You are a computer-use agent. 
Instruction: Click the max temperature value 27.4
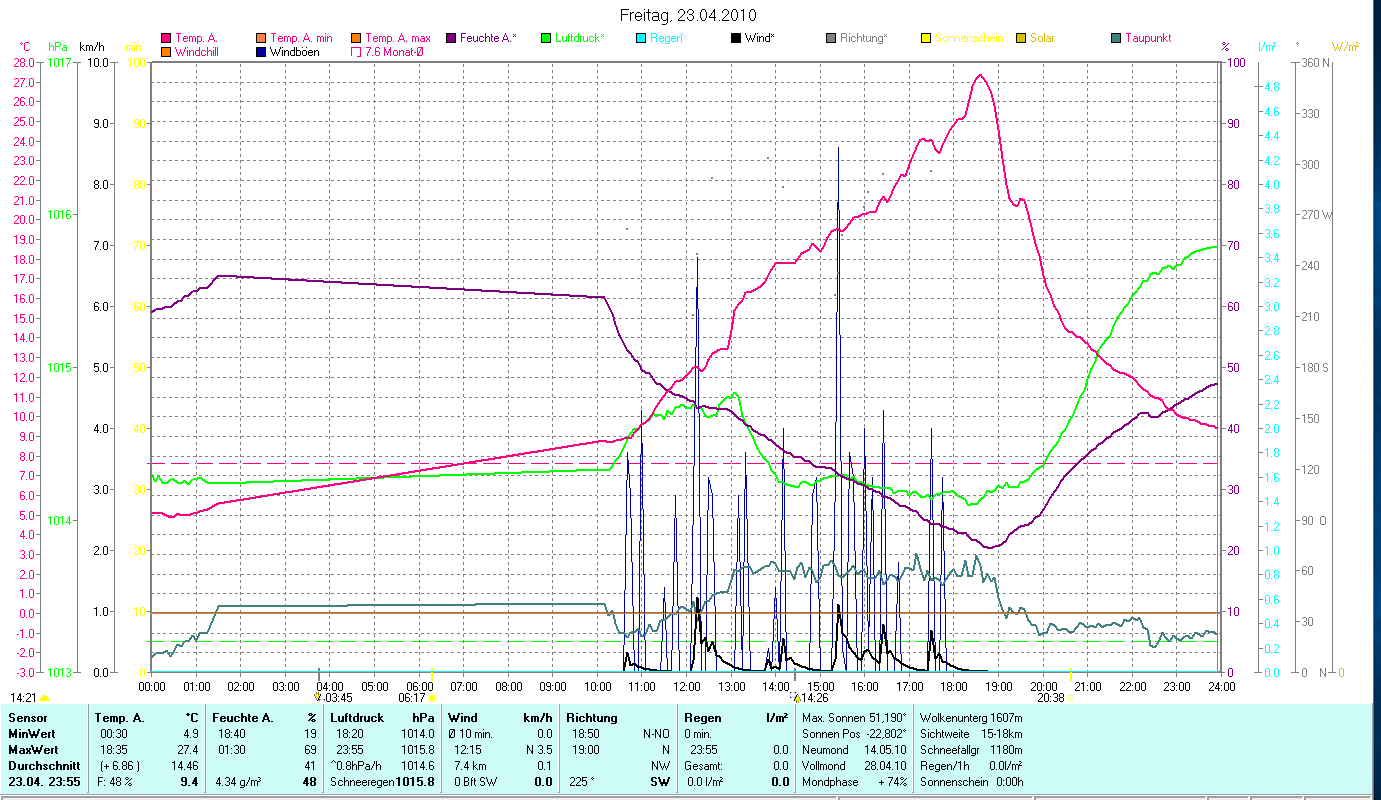pyautogui.click(x=188, y=749)
